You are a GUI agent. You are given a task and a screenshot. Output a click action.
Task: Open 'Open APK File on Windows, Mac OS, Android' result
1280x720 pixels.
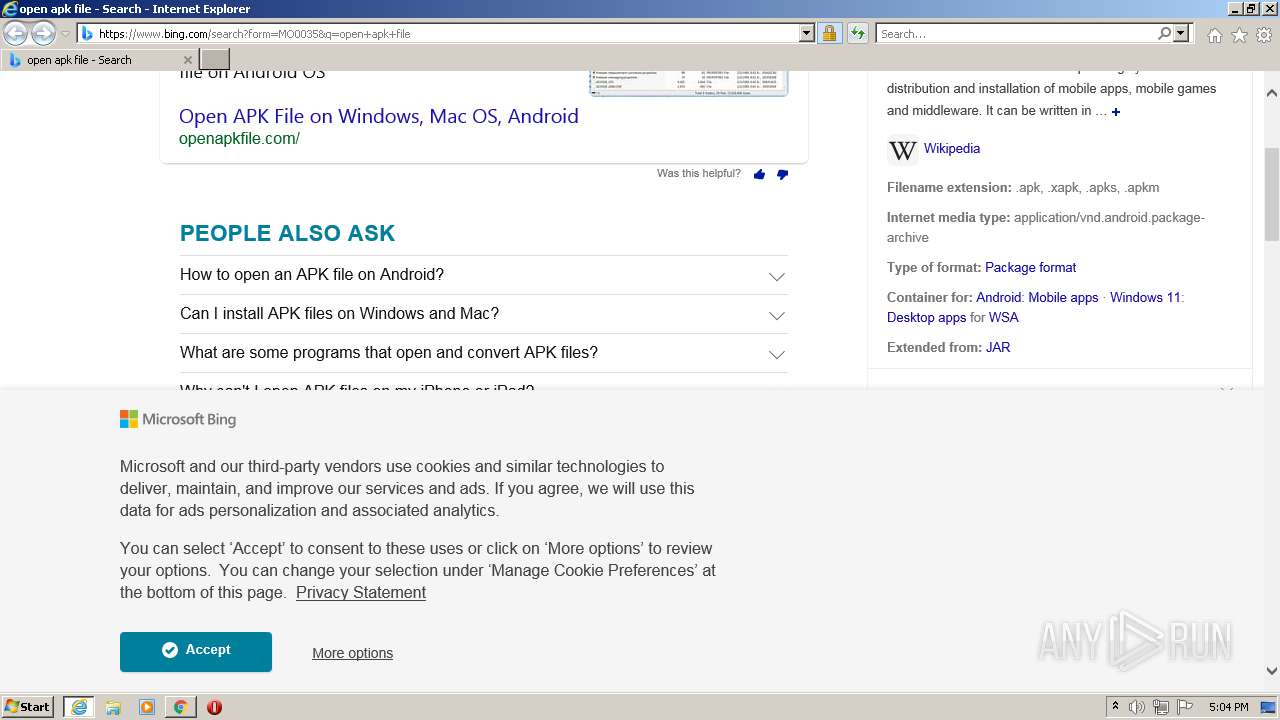point(379,116)
